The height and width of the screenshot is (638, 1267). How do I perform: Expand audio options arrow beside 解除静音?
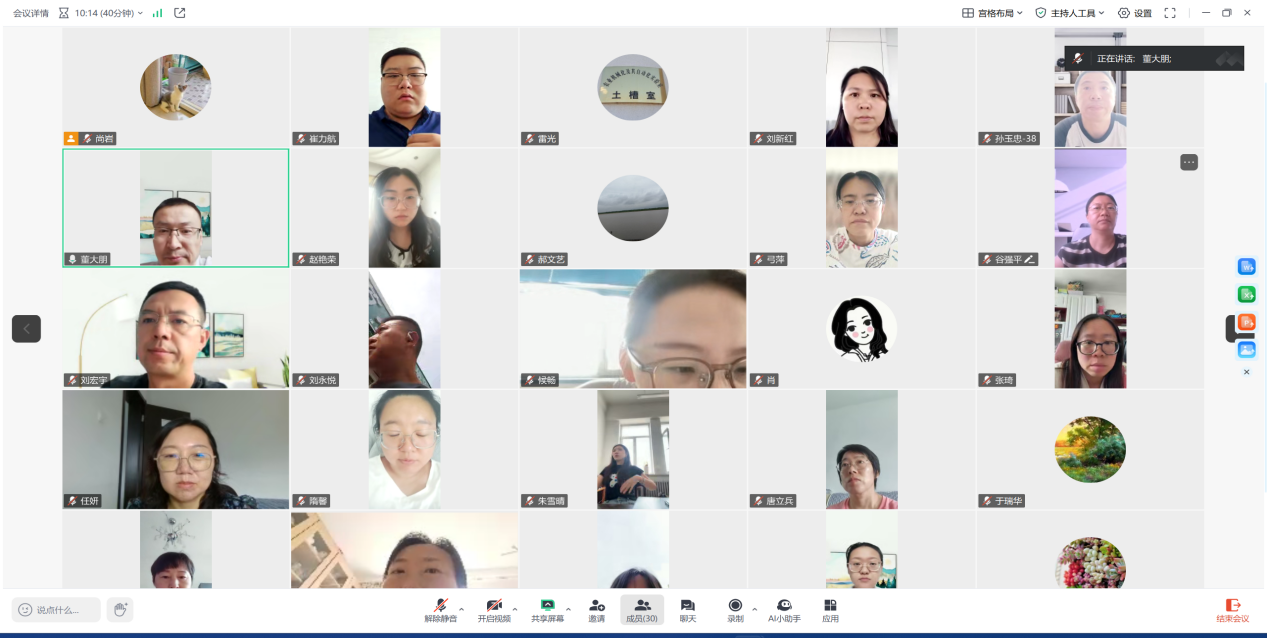pos(461,608)
